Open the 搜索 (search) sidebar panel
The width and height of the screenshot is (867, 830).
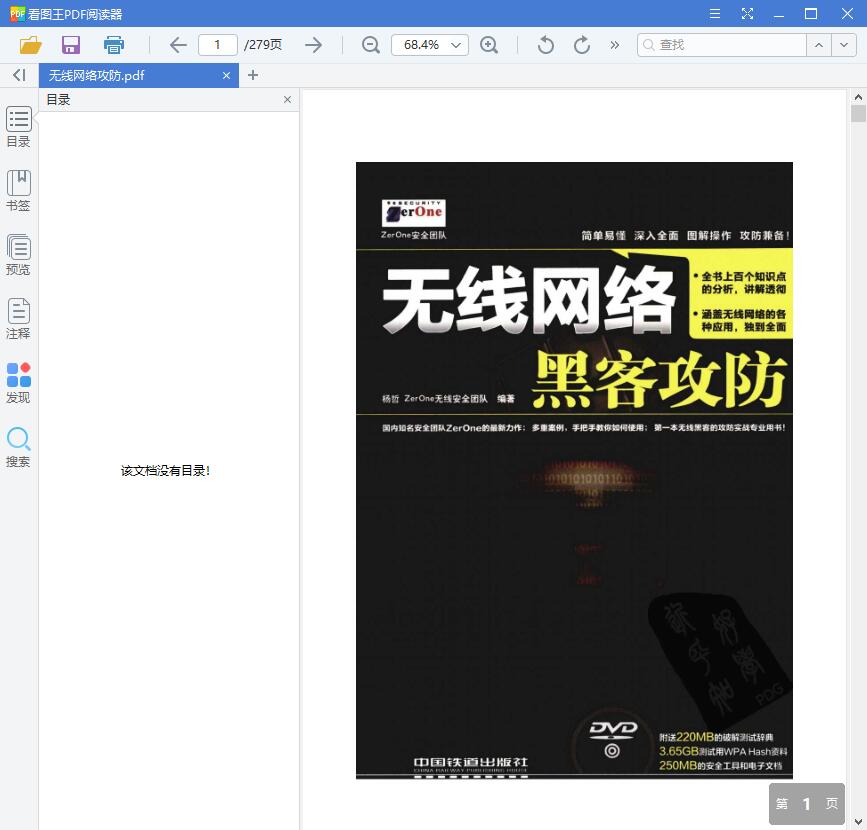click(19, 447)
